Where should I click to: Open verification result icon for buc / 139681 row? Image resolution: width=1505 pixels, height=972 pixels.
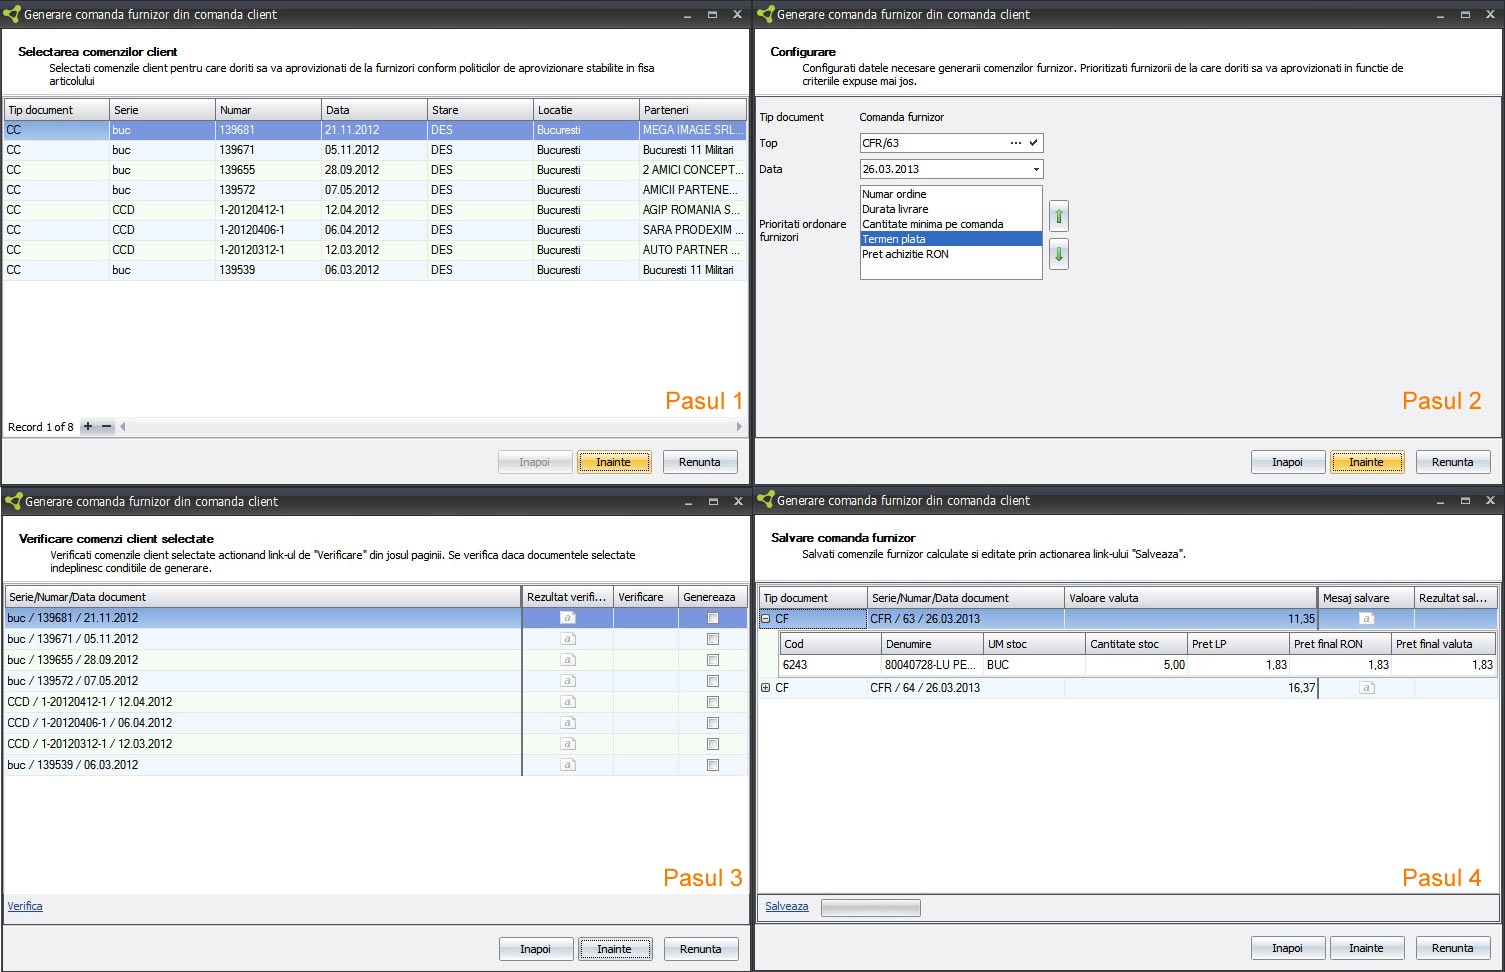click(568, 618)
